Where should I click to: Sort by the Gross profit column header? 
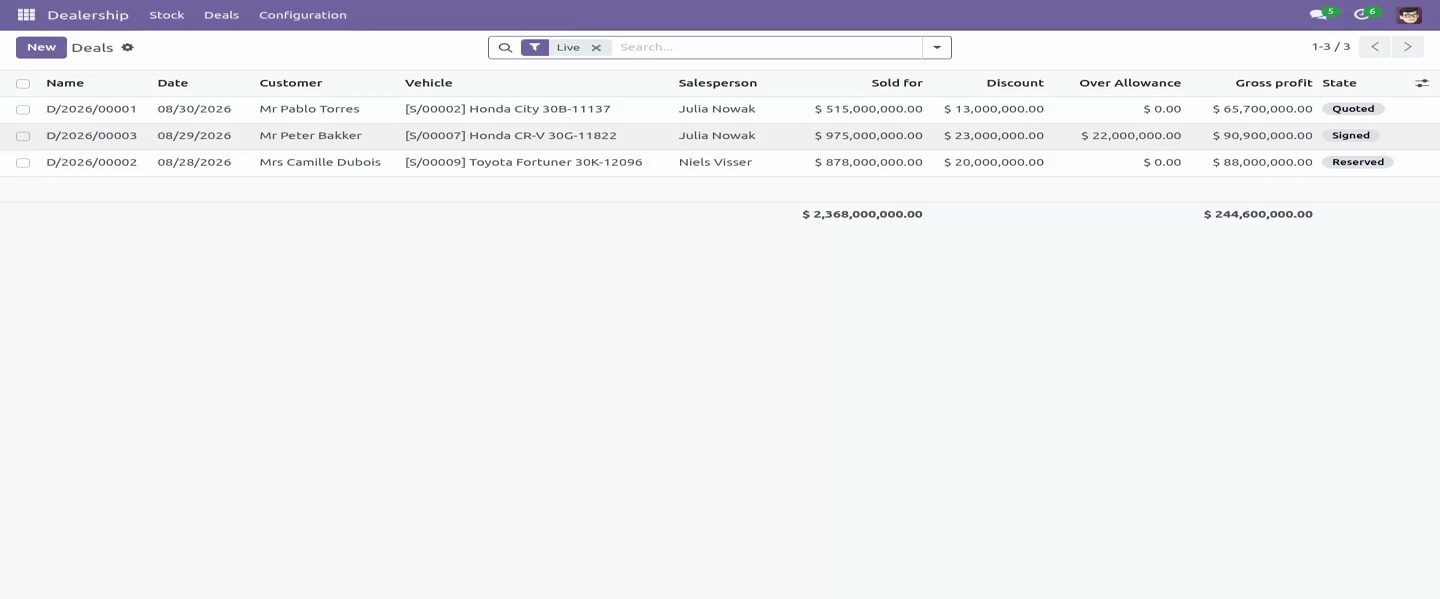coord(1273,83)
